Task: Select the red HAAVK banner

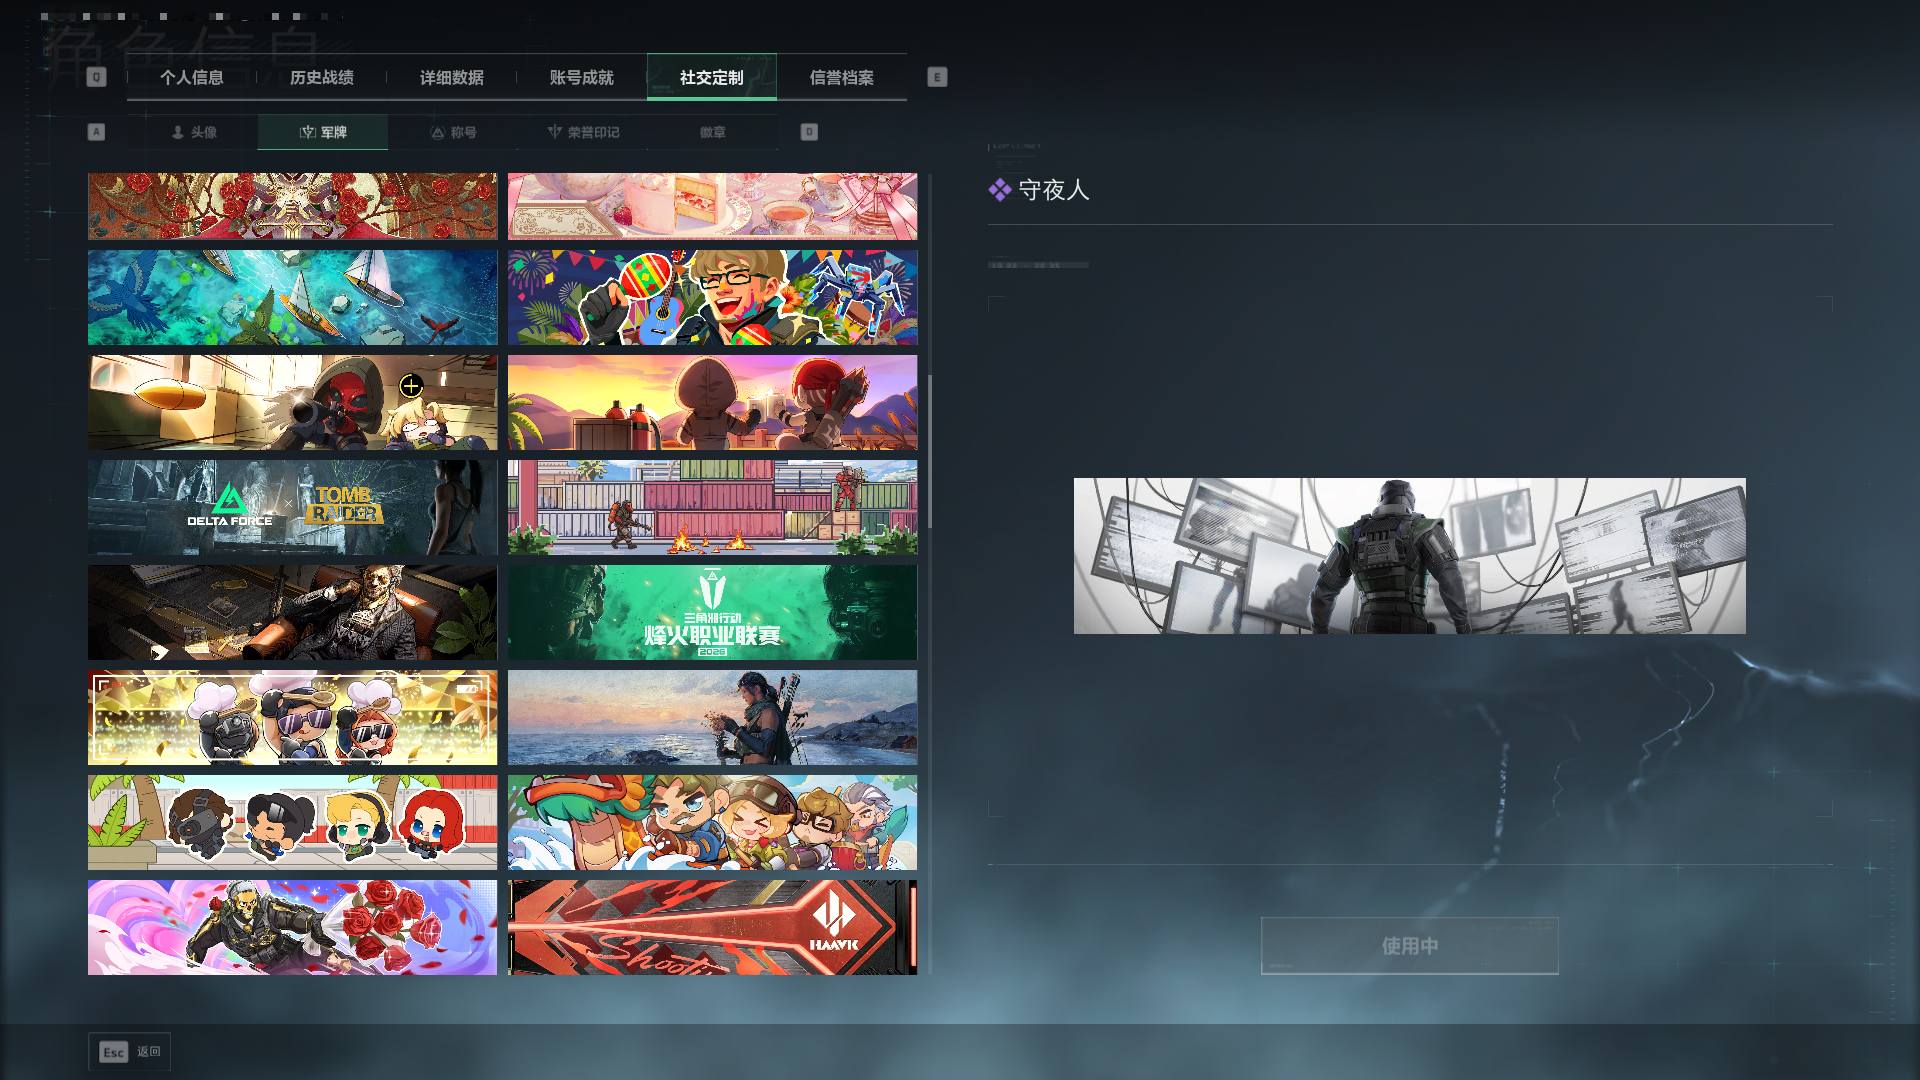Action: [712, 927]
